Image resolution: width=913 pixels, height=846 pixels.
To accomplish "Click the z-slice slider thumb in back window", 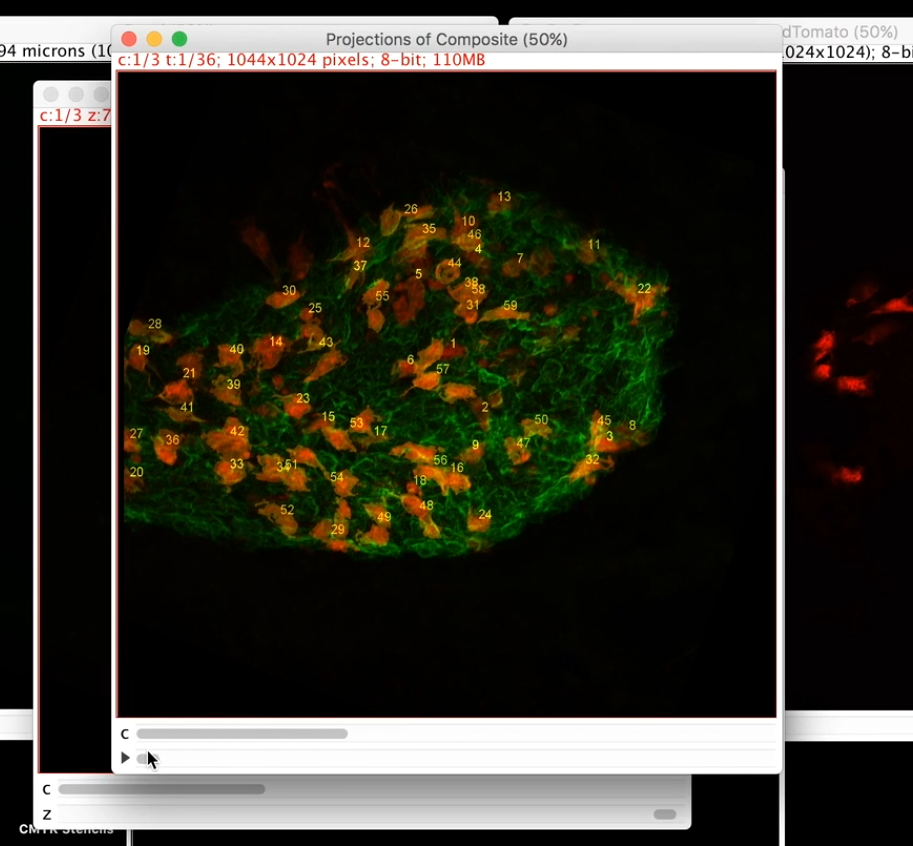I will click(664, 814).
